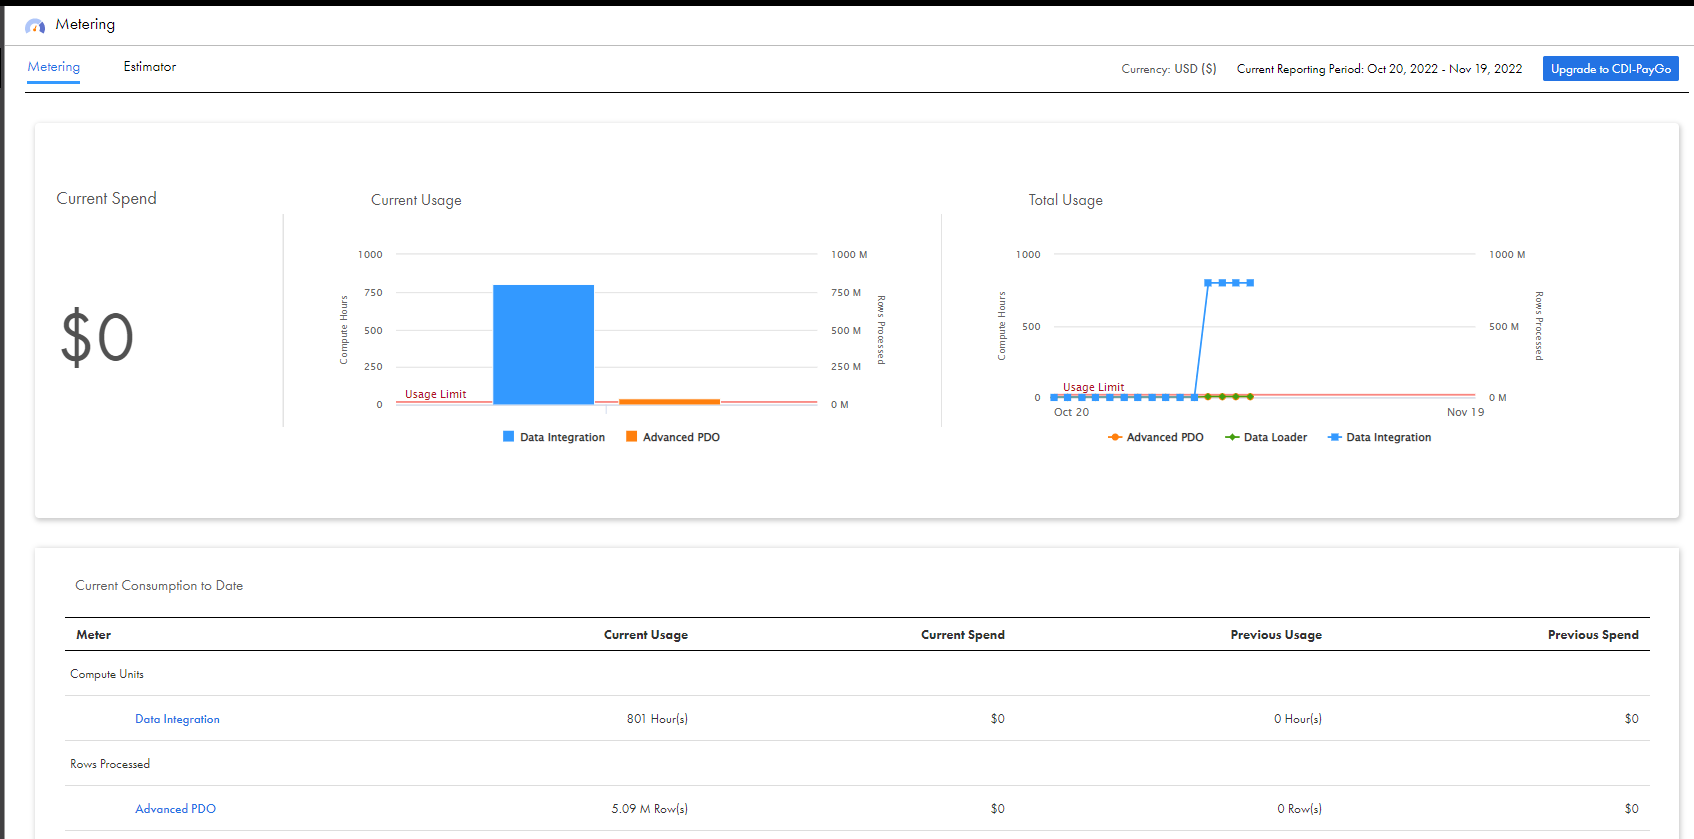The height and width of the screenshot is (839, 1694).
Task: Toggle Data Integration legend in Current Usage
Action: [554, 437]
